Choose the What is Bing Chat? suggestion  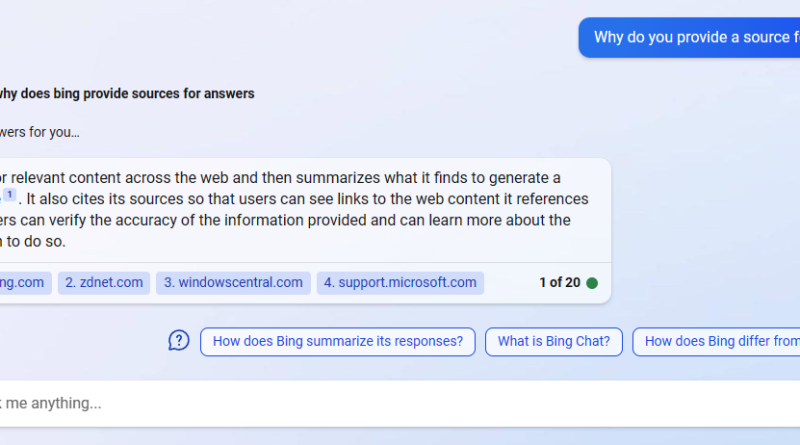click(554, 341)
